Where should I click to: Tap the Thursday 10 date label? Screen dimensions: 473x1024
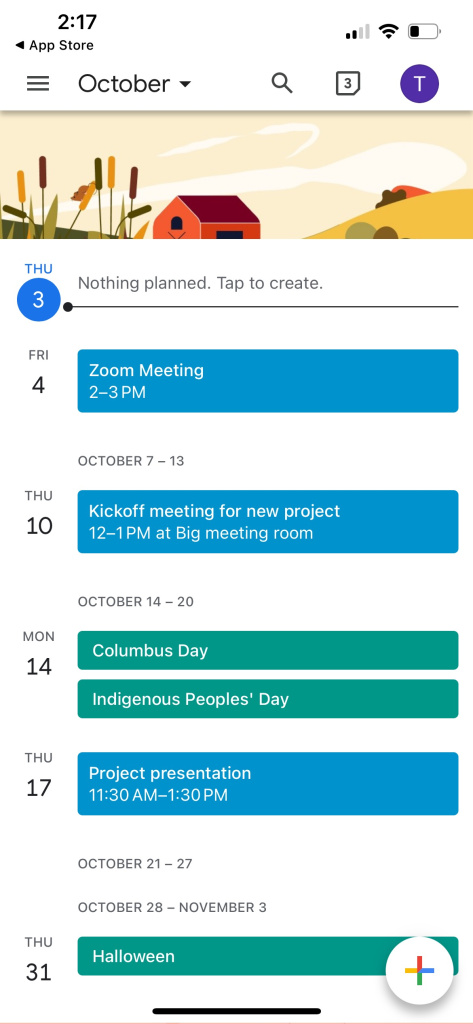[39, 515]
